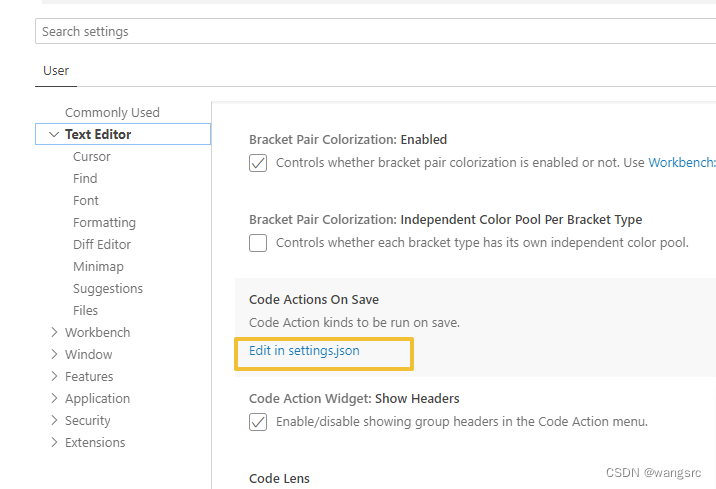The image size is (716, 489).
Task: Uncheck Bracket Pair Colorization Enabled checkbox
Action: pyautogui.click(x=258, y=163)
